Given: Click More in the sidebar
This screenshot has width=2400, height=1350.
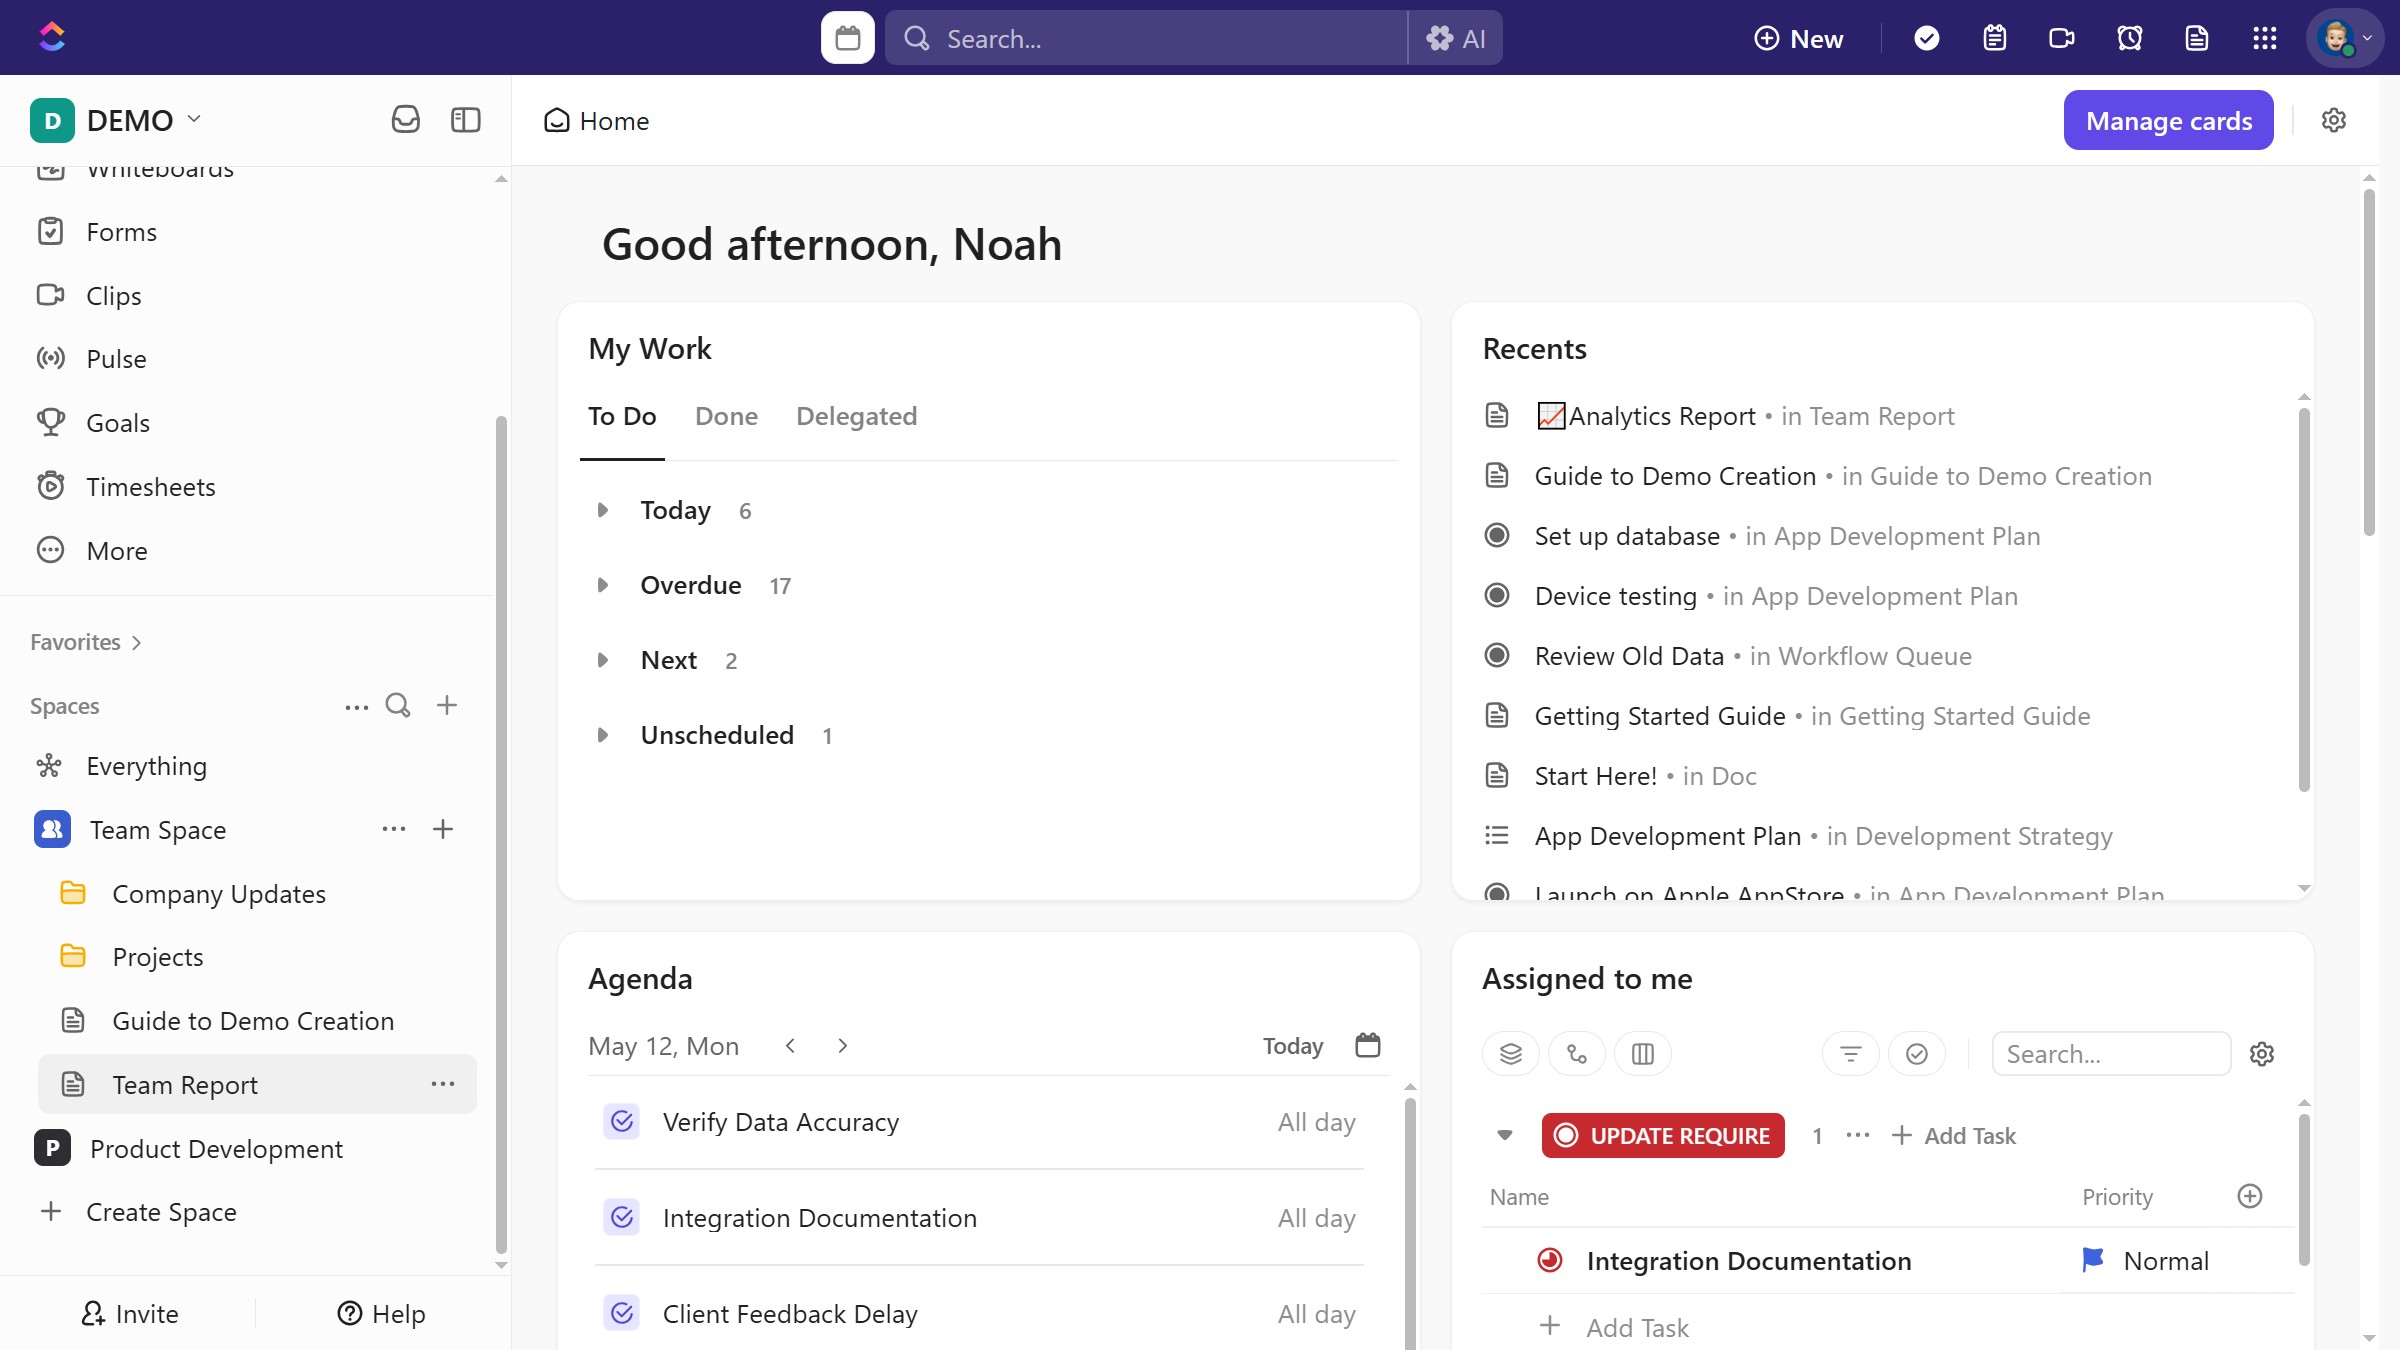Looking at the screenshot, I should [x=116, y=551].
